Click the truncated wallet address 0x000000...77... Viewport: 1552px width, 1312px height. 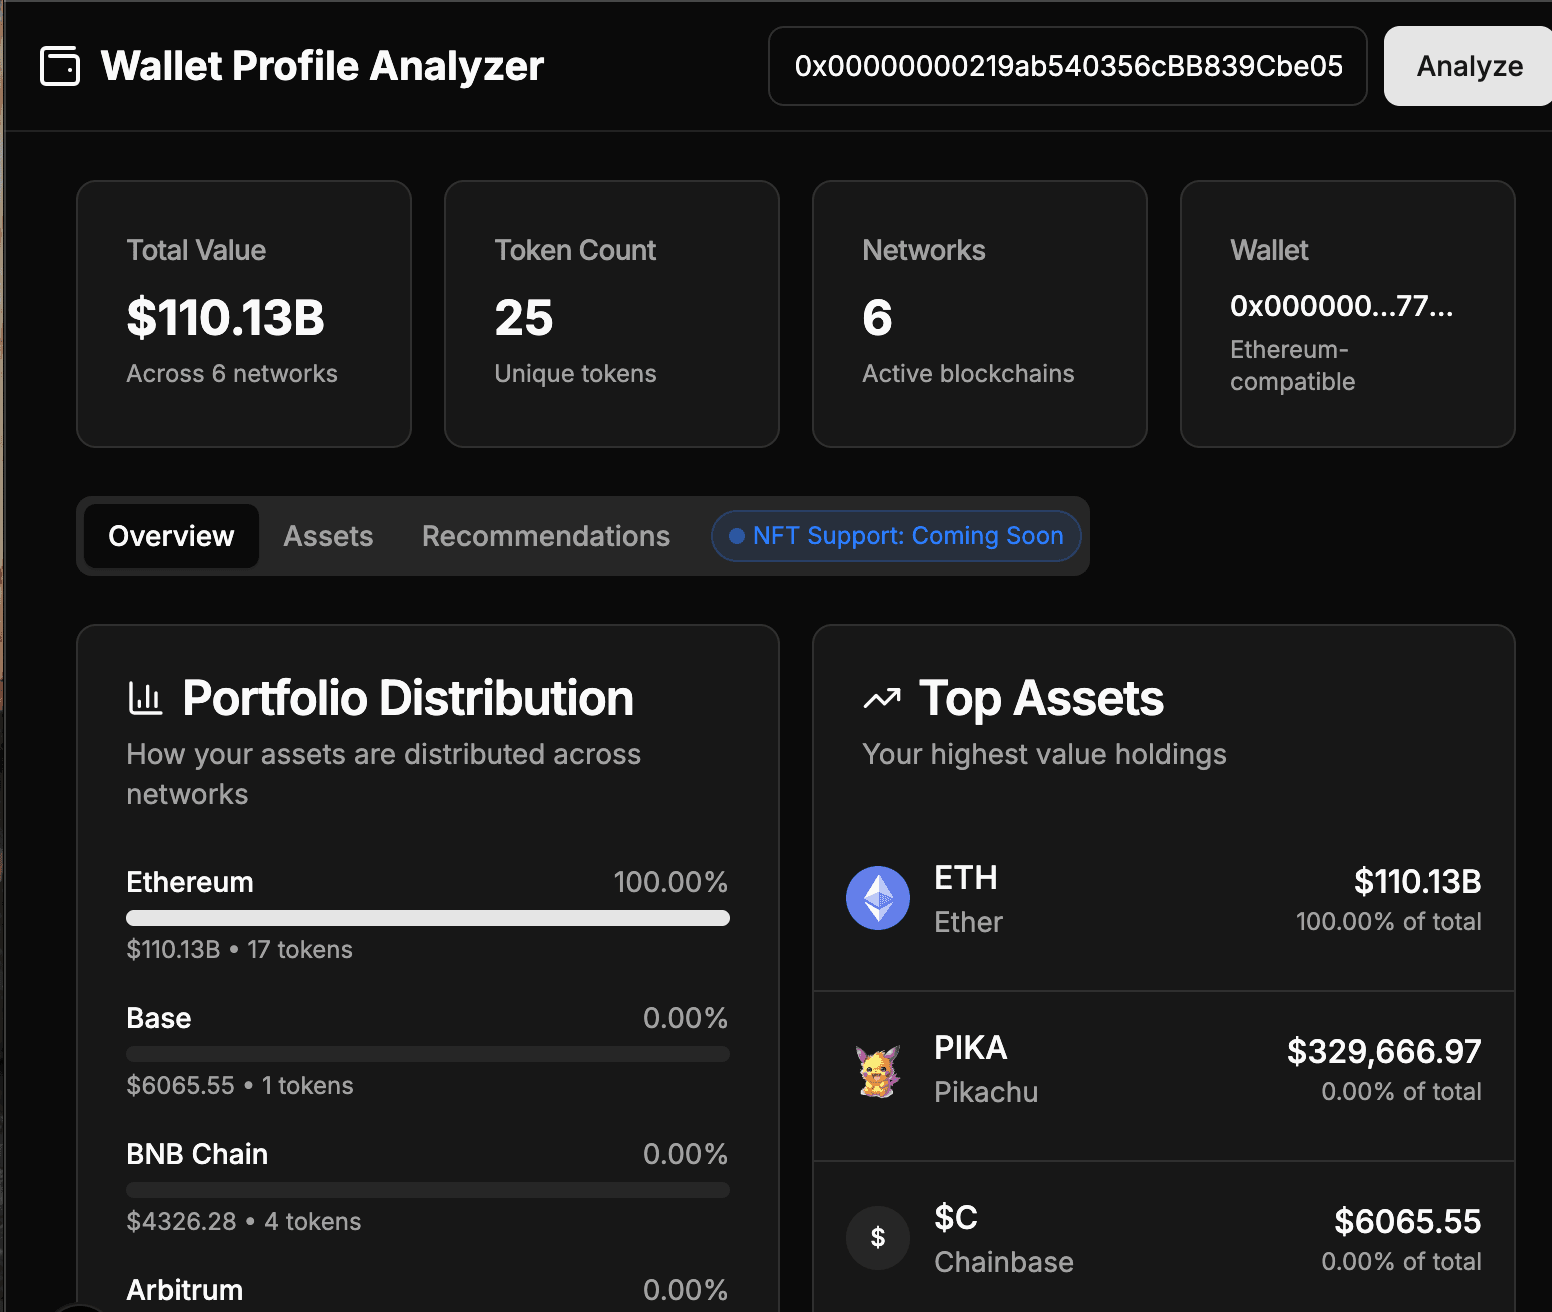[x=1341, y=306]
